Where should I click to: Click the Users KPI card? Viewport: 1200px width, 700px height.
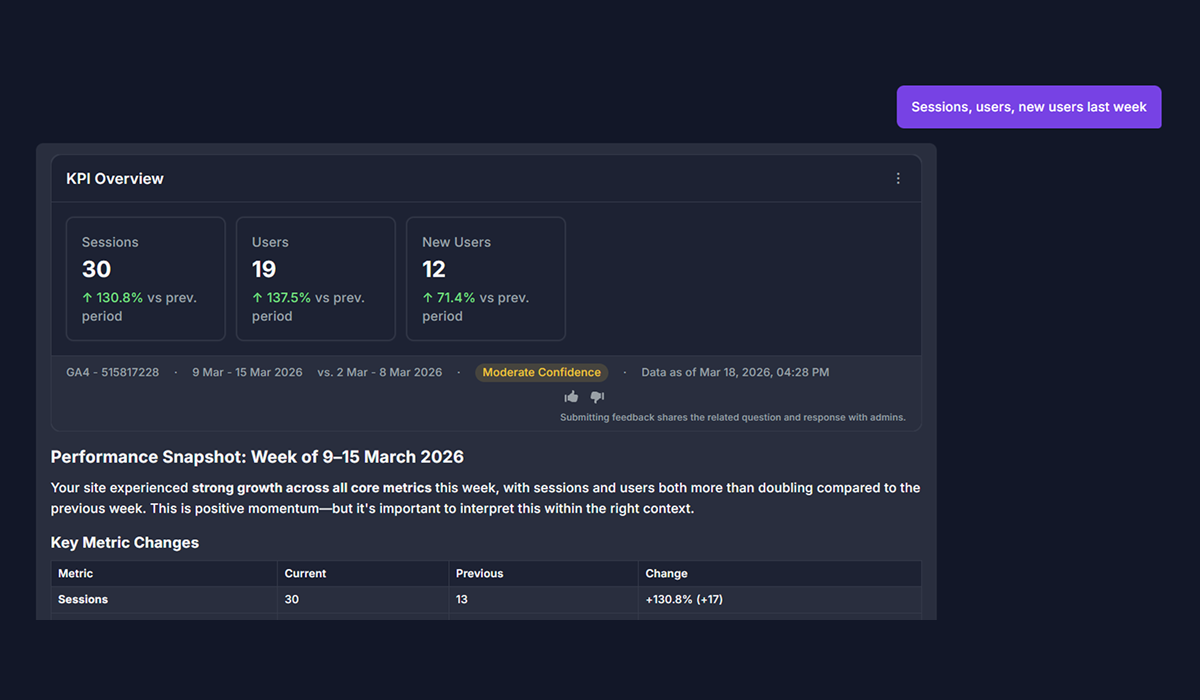coord(316,279)
